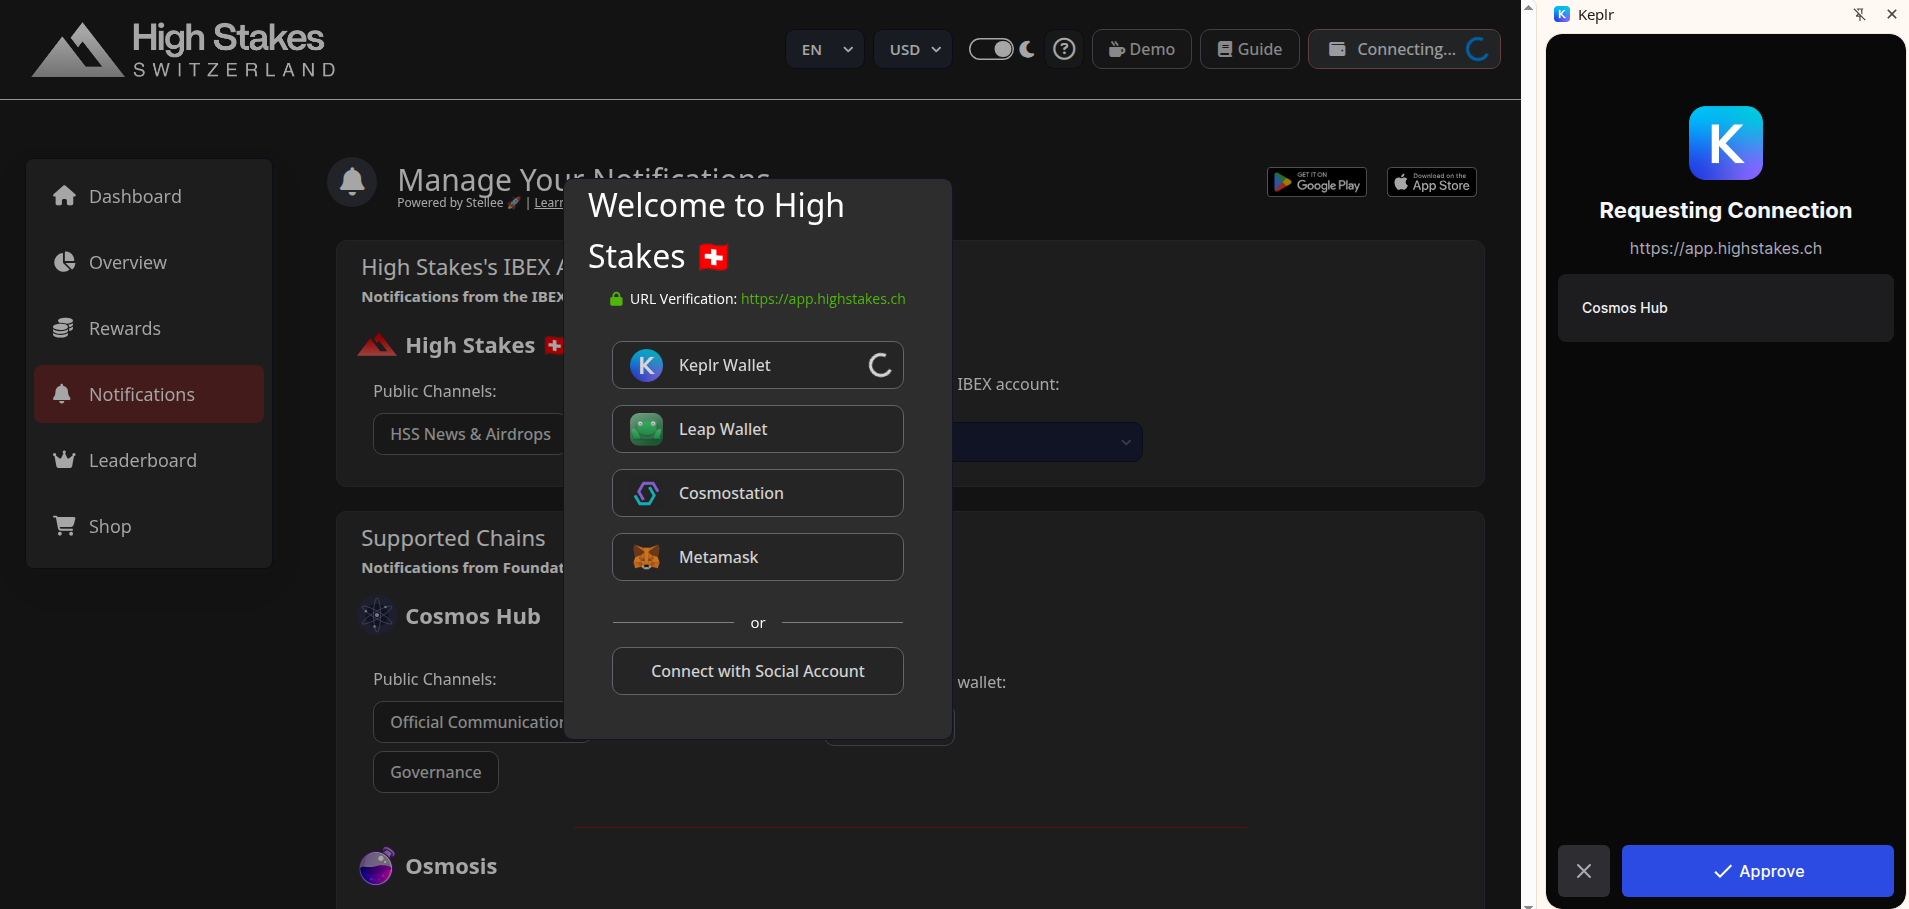Click the Rewards coins icon

[63, 328]
